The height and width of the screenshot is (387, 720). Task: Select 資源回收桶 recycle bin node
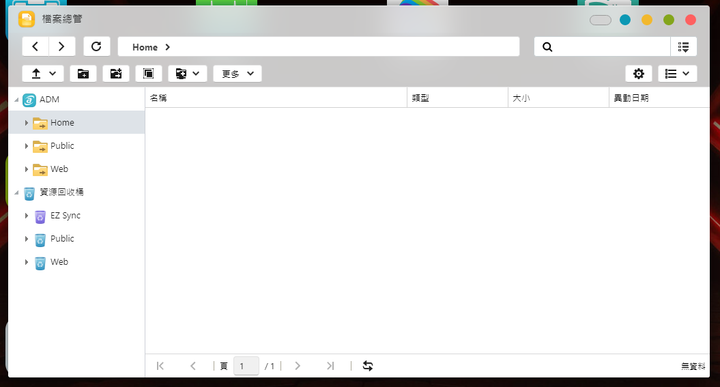[x=61, y=192]
